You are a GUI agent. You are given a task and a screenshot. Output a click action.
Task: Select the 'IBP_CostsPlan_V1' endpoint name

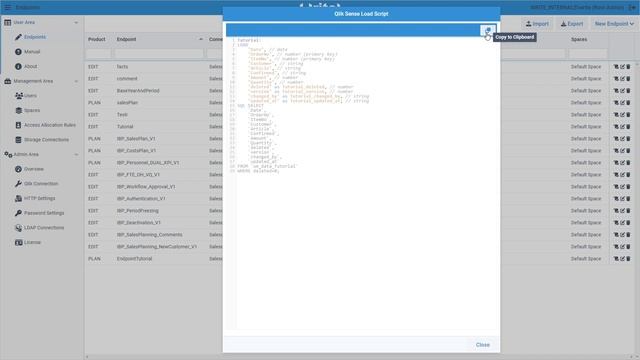[136, 151]
